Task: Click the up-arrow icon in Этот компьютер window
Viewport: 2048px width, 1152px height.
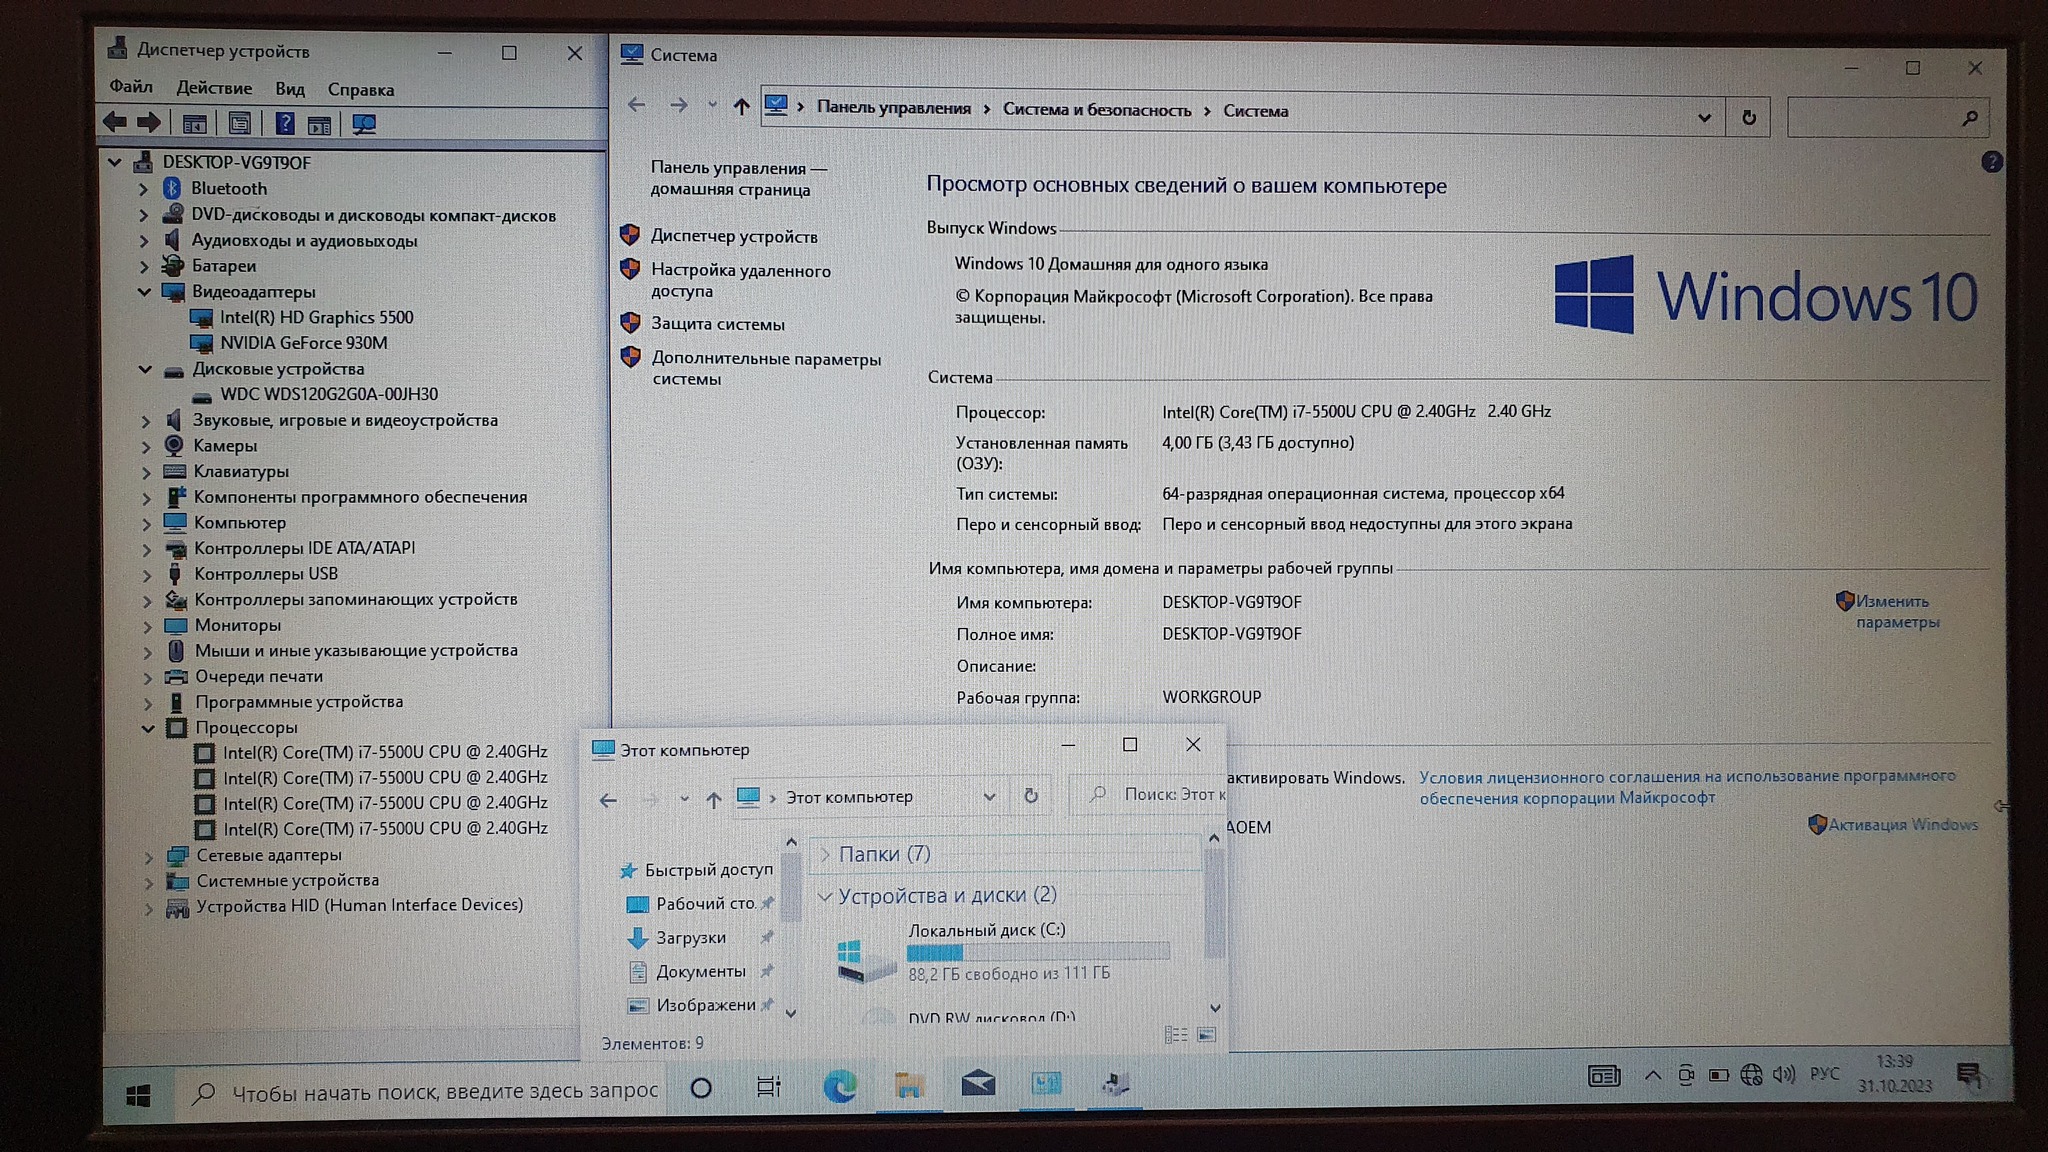Action: pyautogui.click(x=713, y=799)
